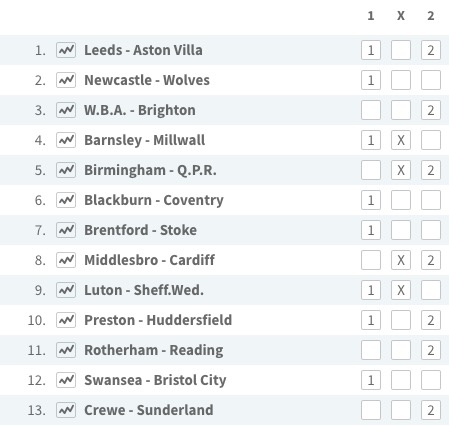Select empty 1 box for Middlesbro - Cardiff

point(371,260)
